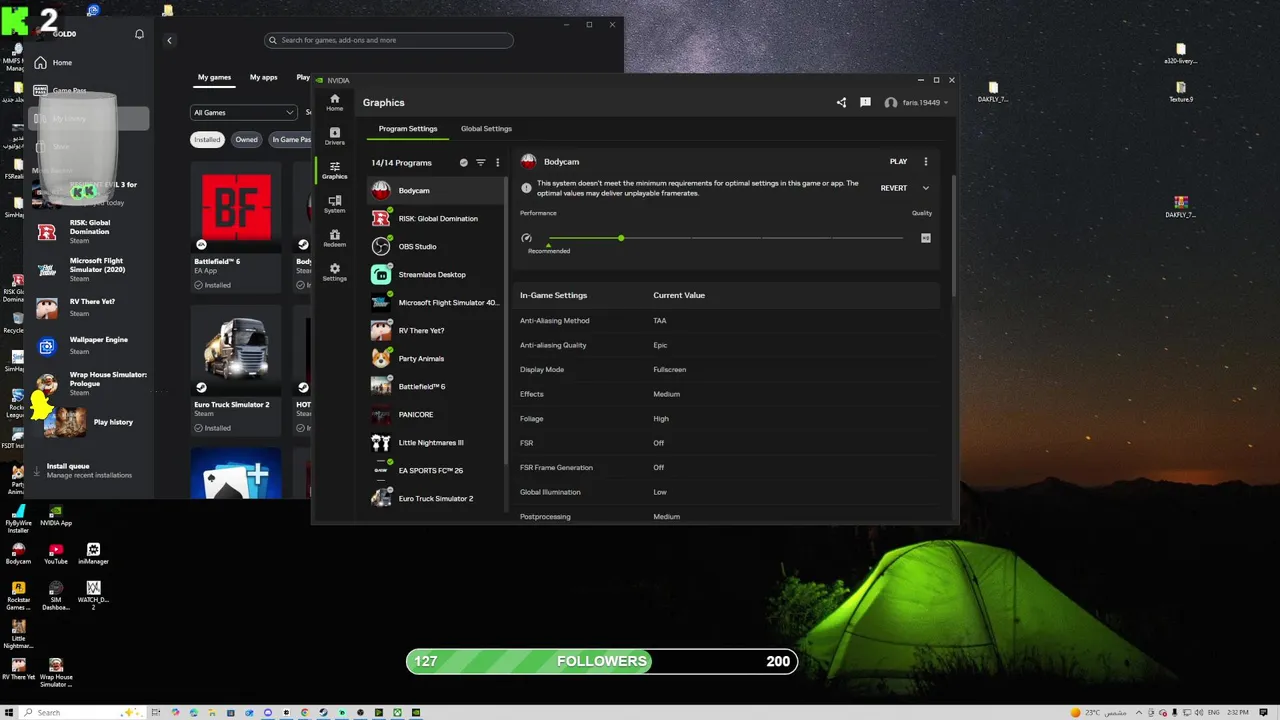Select RV There Yet? in NVIDIA programs list
1280x720 pixels.
point(437,330)
